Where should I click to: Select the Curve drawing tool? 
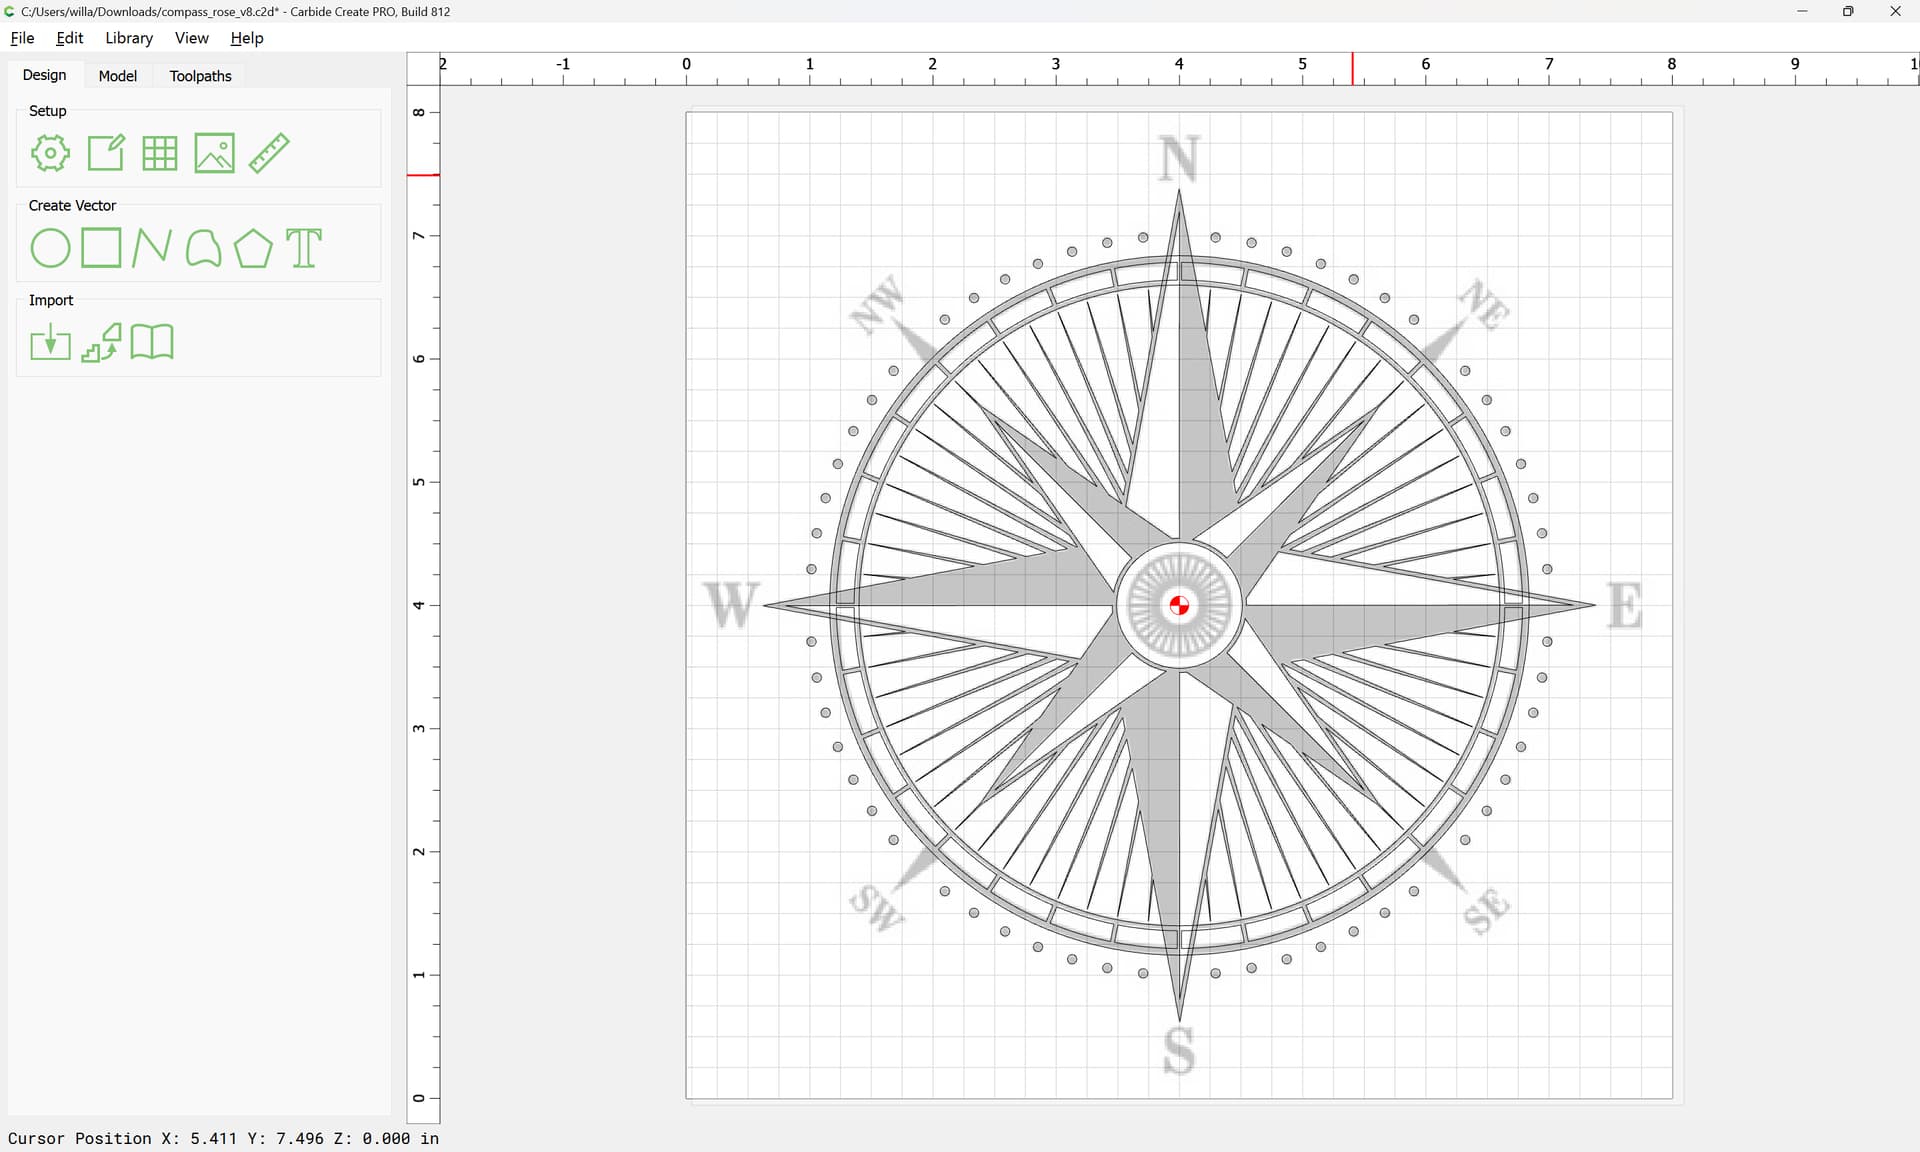tap(203, 248)
